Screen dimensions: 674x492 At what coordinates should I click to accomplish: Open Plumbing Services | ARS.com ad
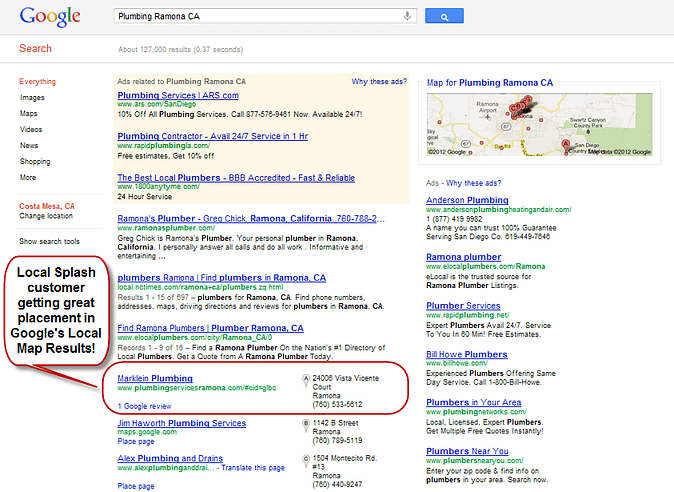(178, 95)
